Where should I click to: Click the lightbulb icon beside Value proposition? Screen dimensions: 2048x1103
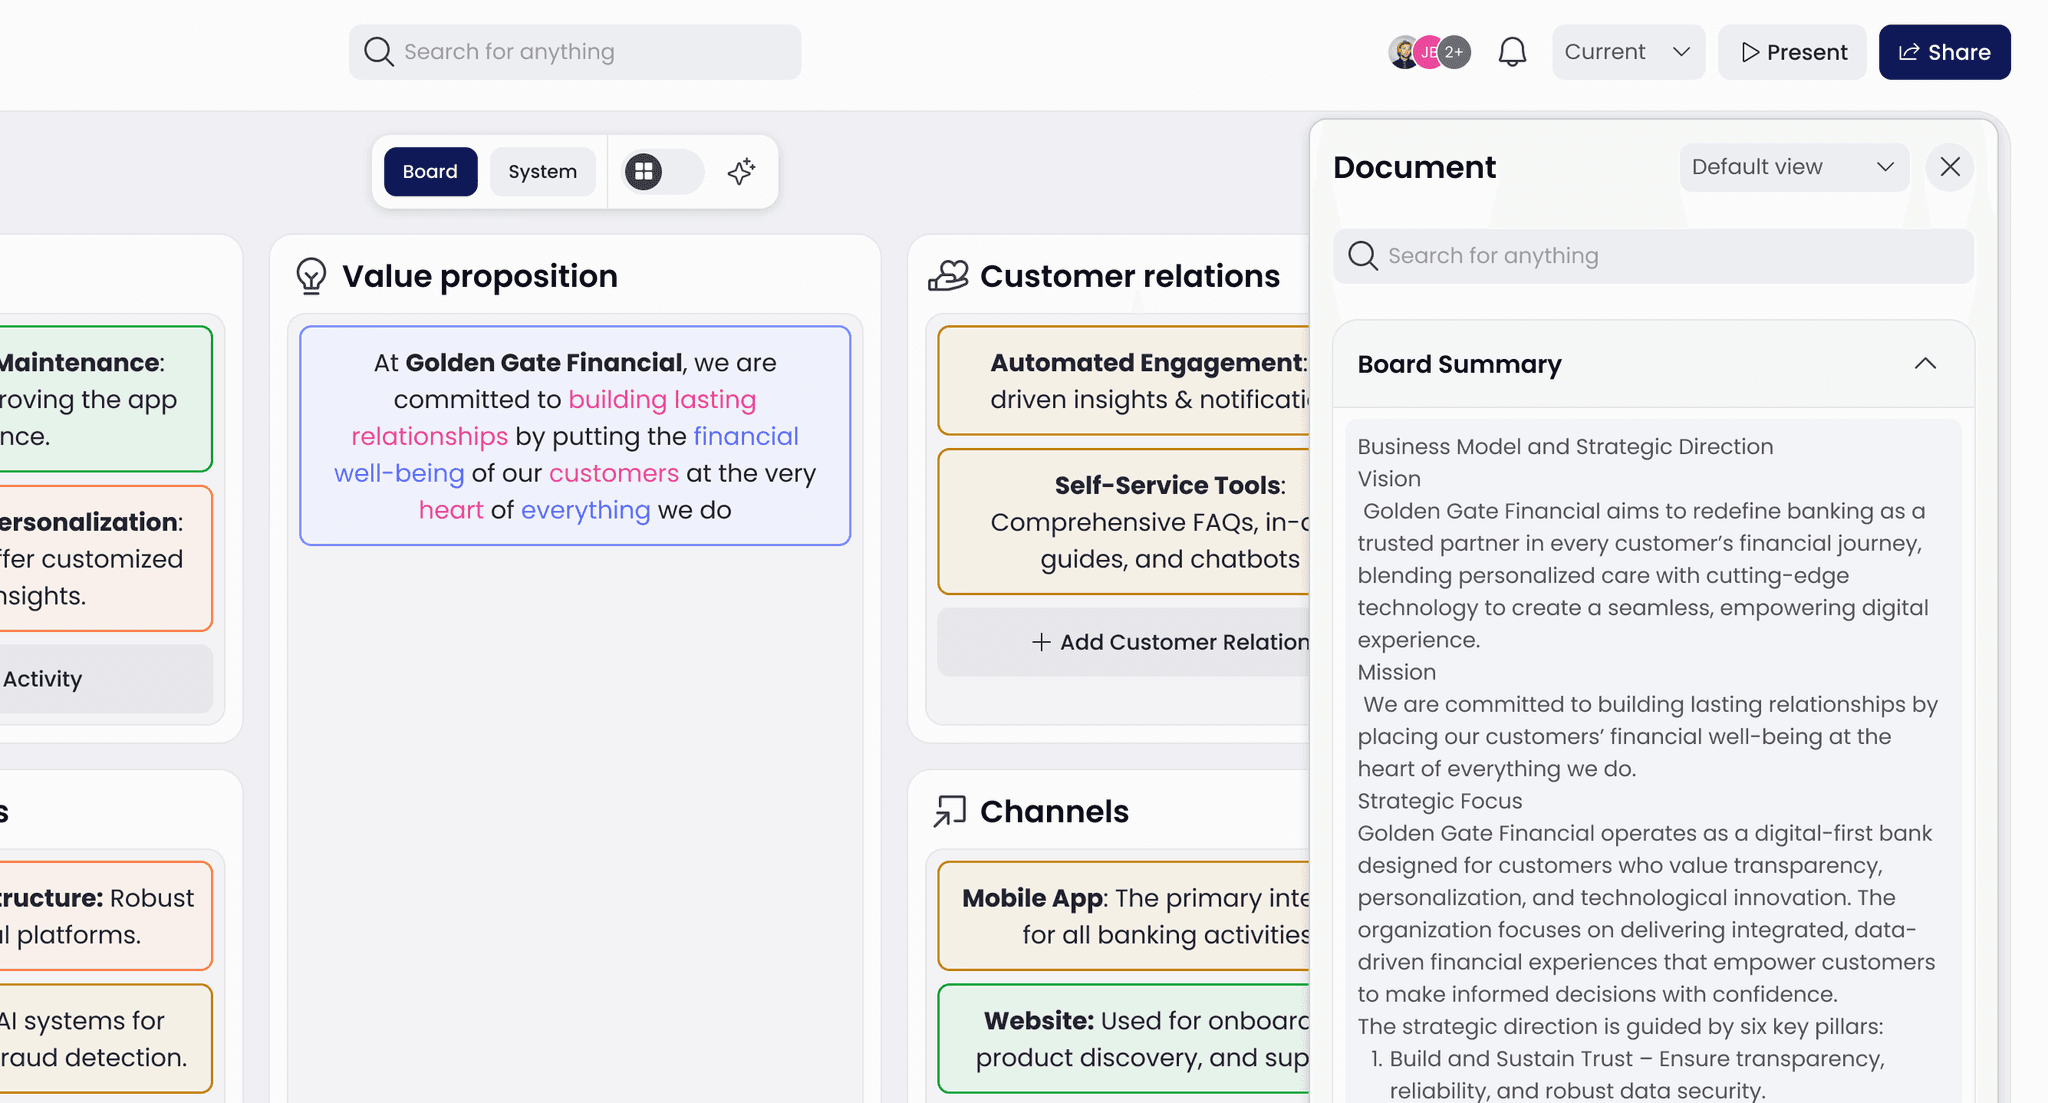click(311, 276)
